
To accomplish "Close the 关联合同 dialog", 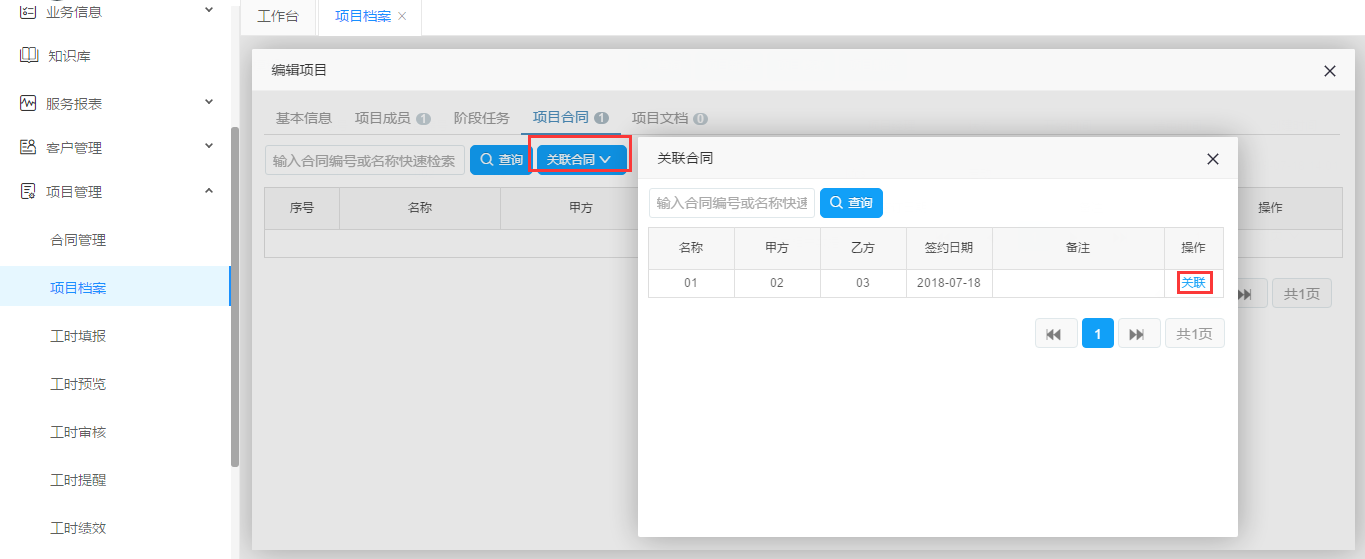I will [x=1213, y=159].
